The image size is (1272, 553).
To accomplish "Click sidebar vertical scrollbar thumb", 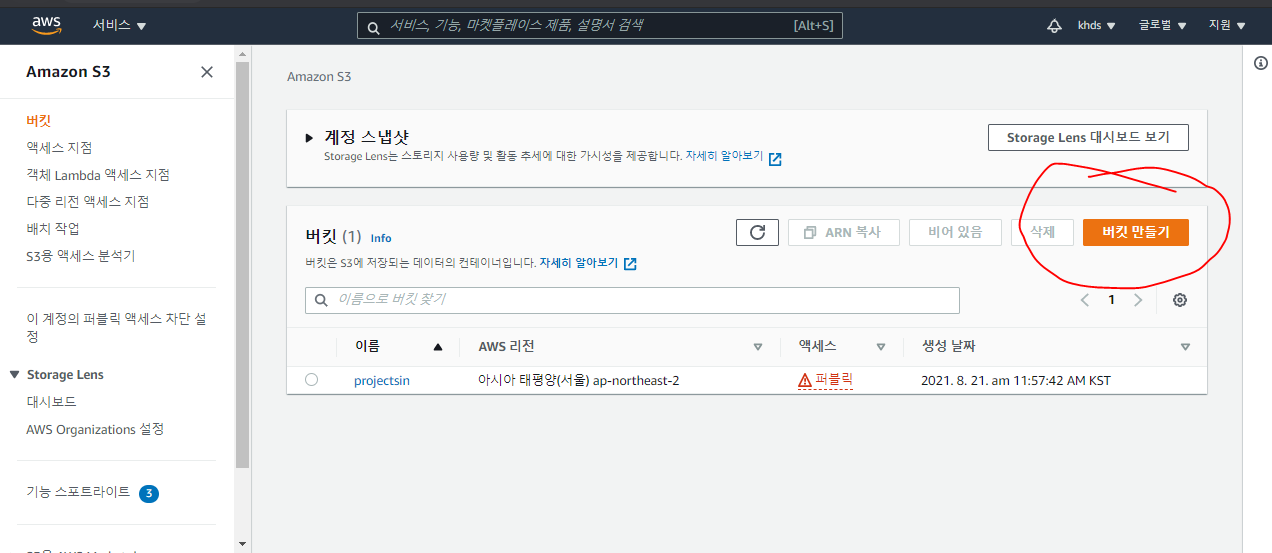I will tap(242, 264).
